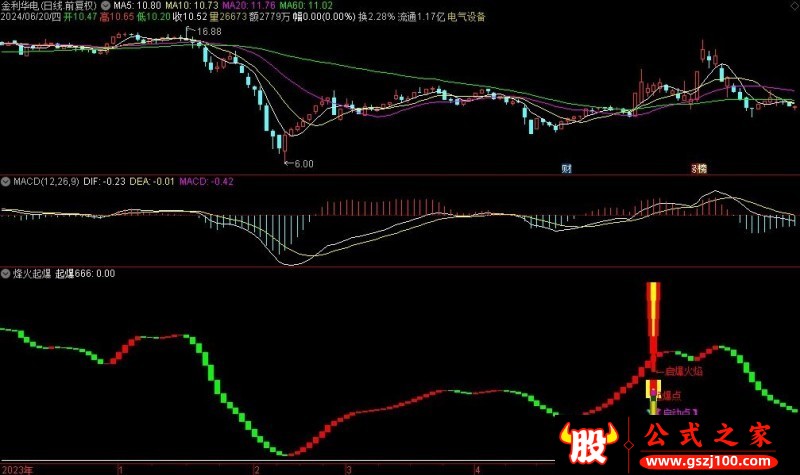Click the turnover amount 额2779万
Screen dimensions: 800x475
[x=270, y=17]
